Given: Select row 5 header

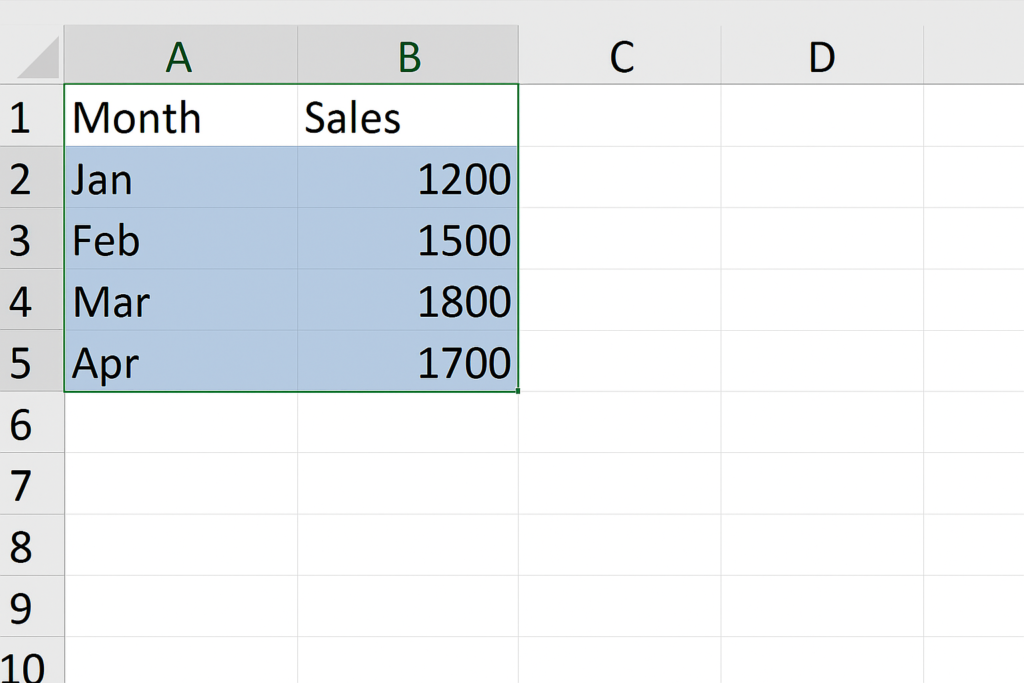Looking at the screenshot, I should point(32,361).
